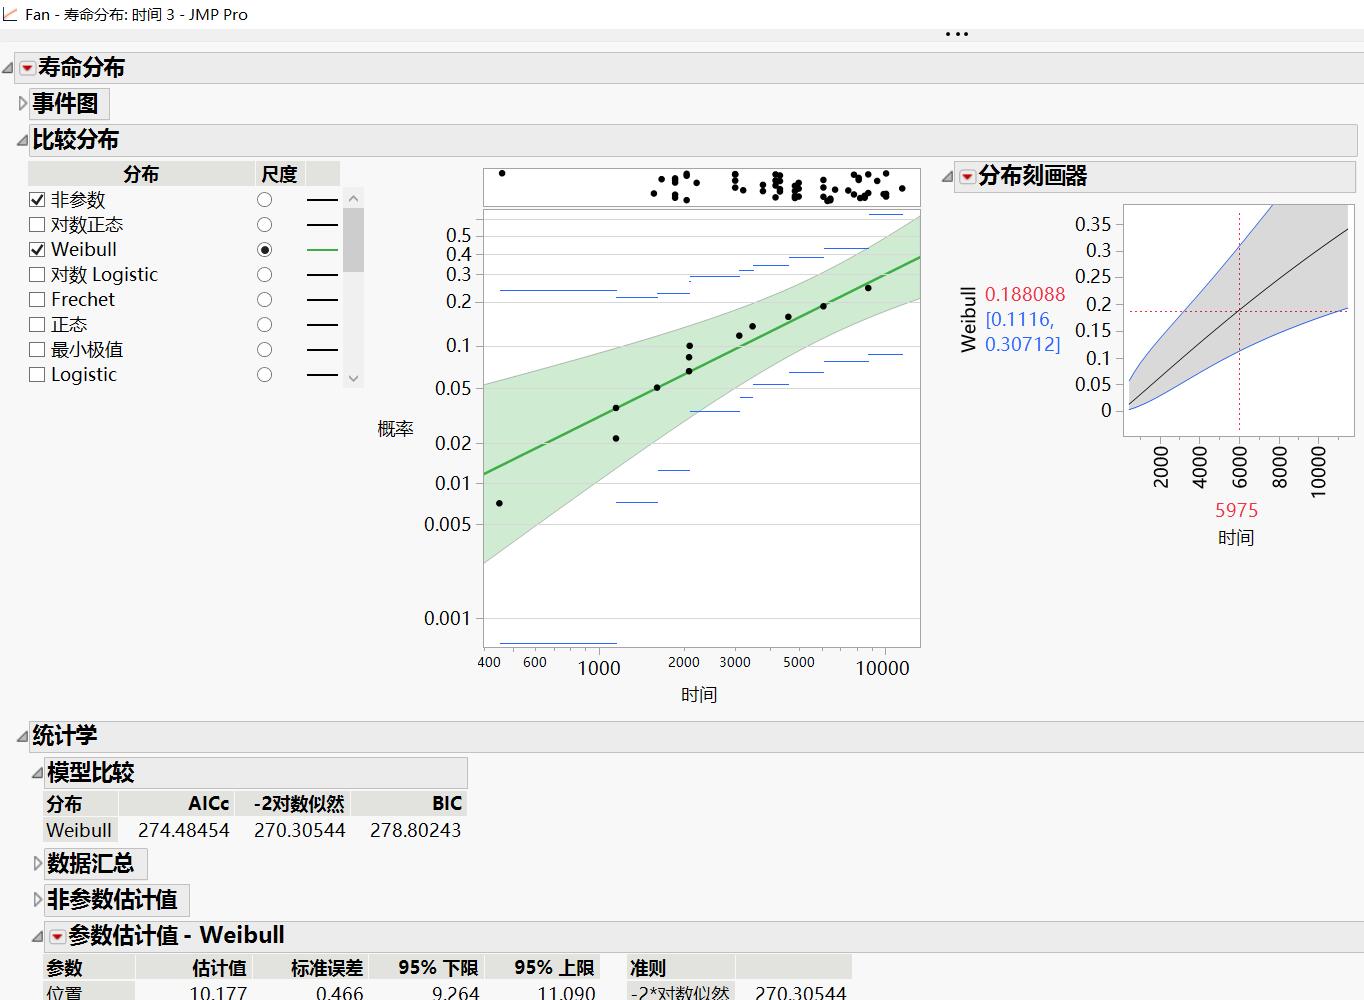Open red triangle menu for 参数估计值 - Weibull
This screenshot has height=1000, width=1364.
[57, 936]
